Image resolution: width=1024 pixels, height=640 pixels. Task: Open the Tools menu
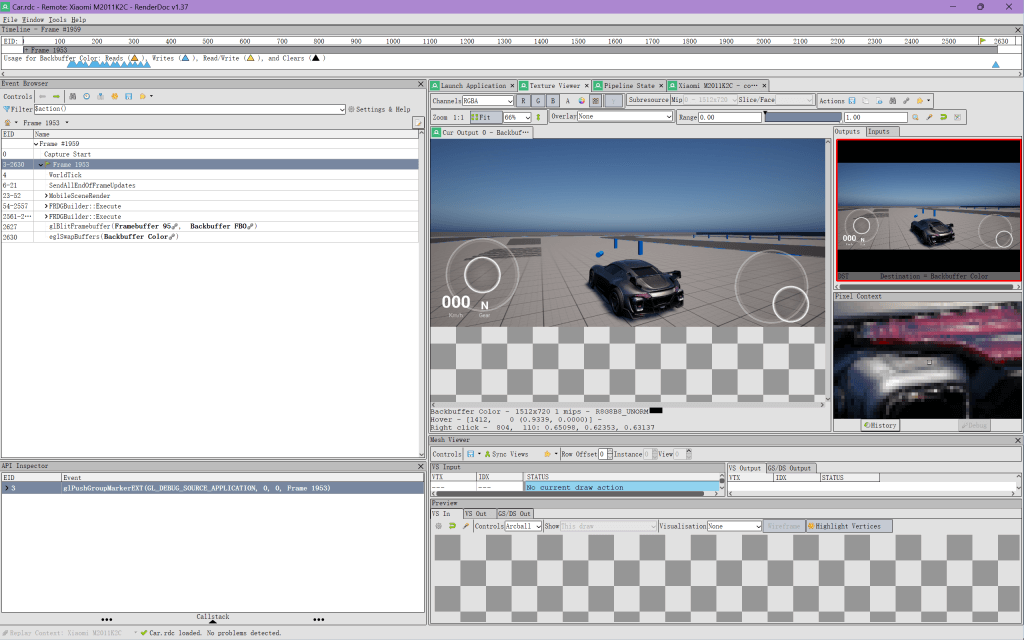[58, 19]
